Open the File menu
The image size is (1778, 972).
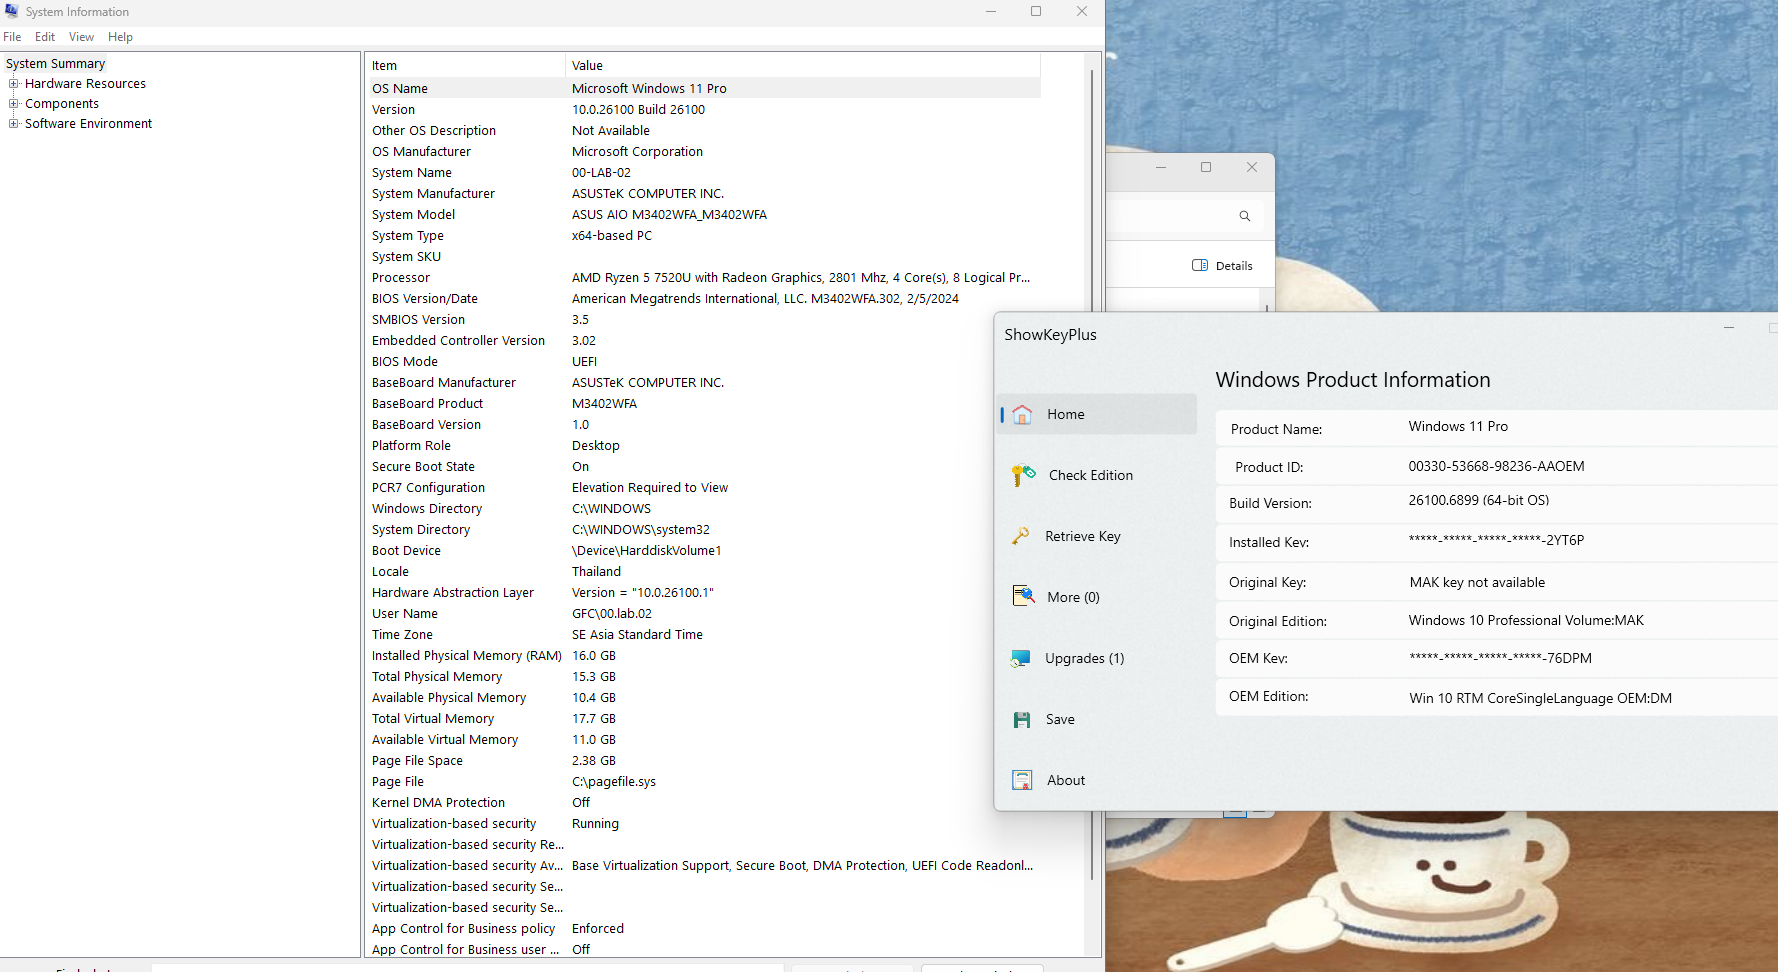[x=12, y=37]
